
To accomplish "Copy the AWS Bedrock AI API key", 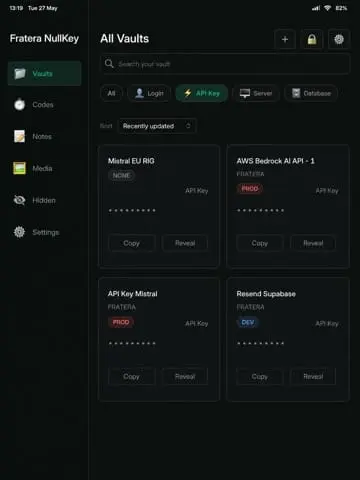I will coord(260,243).
